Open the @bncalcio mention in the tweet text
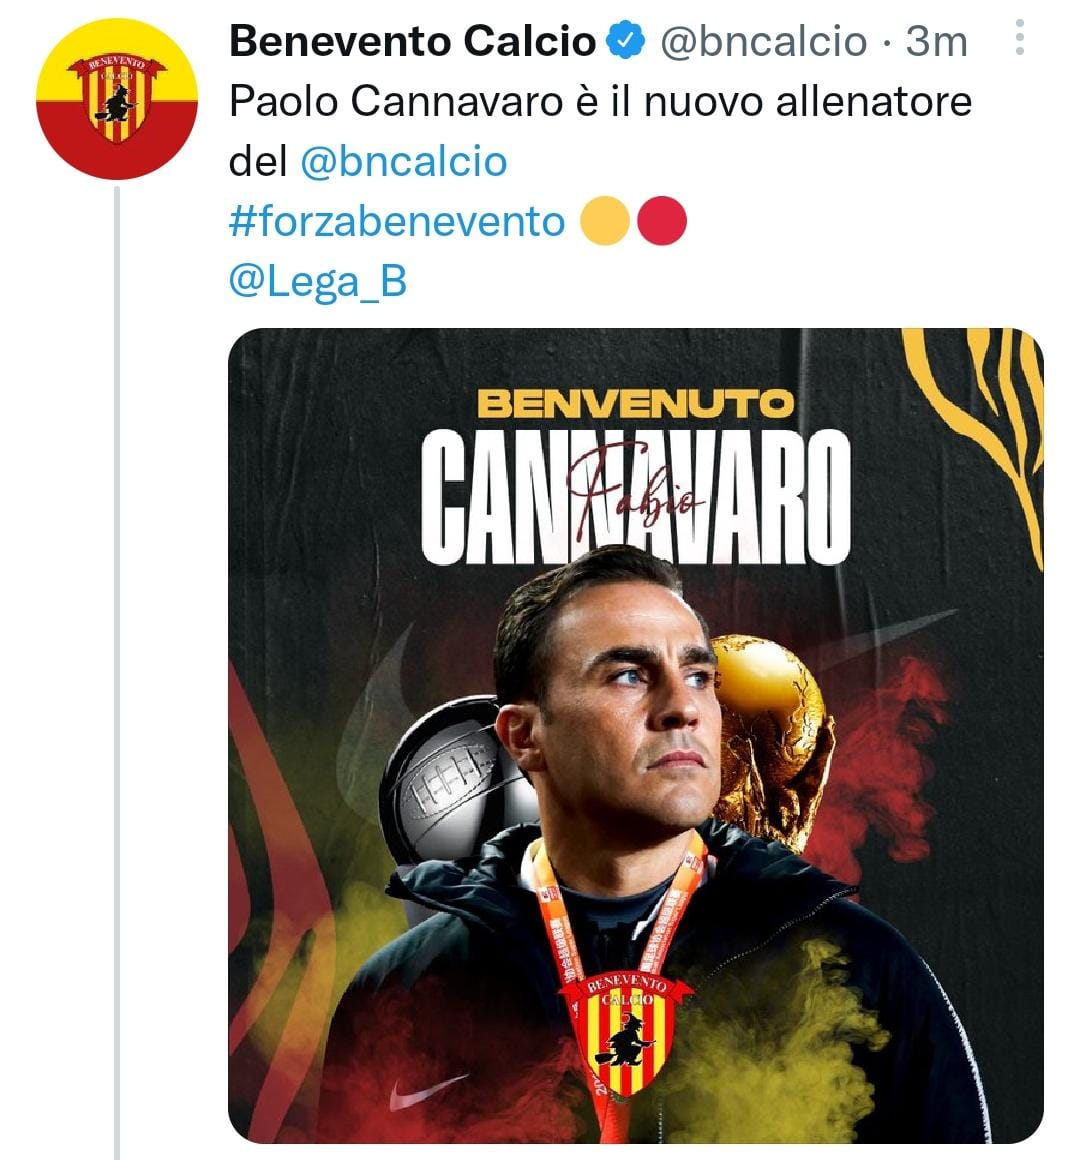The image size is (1080, 1160). point(404,161)
